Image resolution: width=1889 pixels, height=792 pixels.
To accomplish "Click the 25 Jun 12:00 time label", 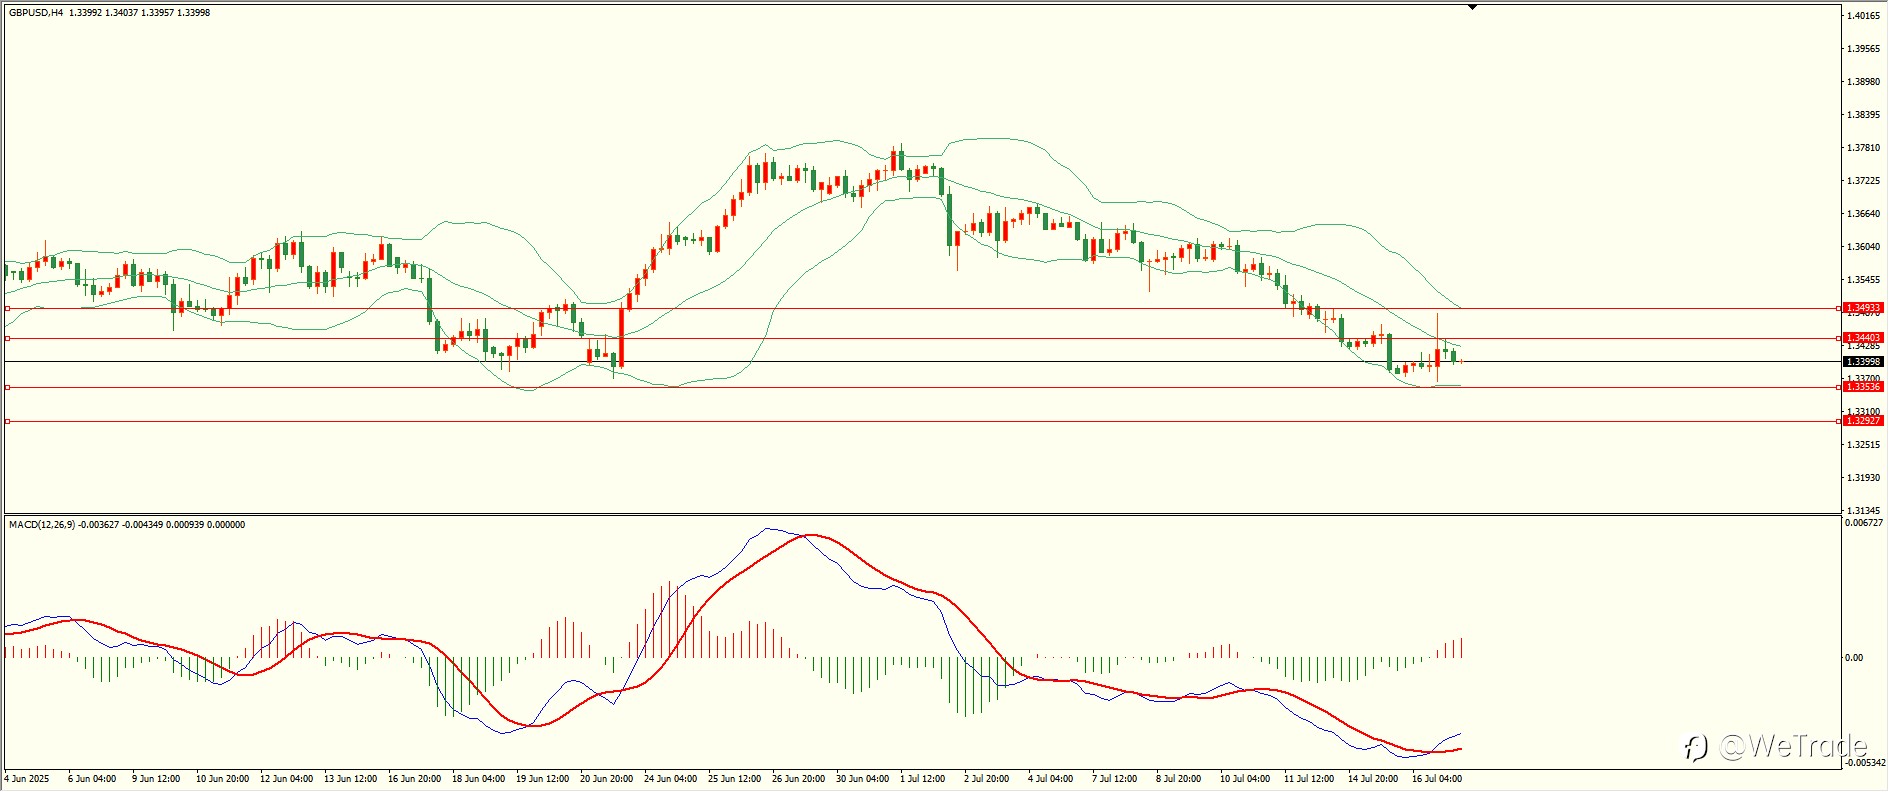I will click(x=735, y=778).
